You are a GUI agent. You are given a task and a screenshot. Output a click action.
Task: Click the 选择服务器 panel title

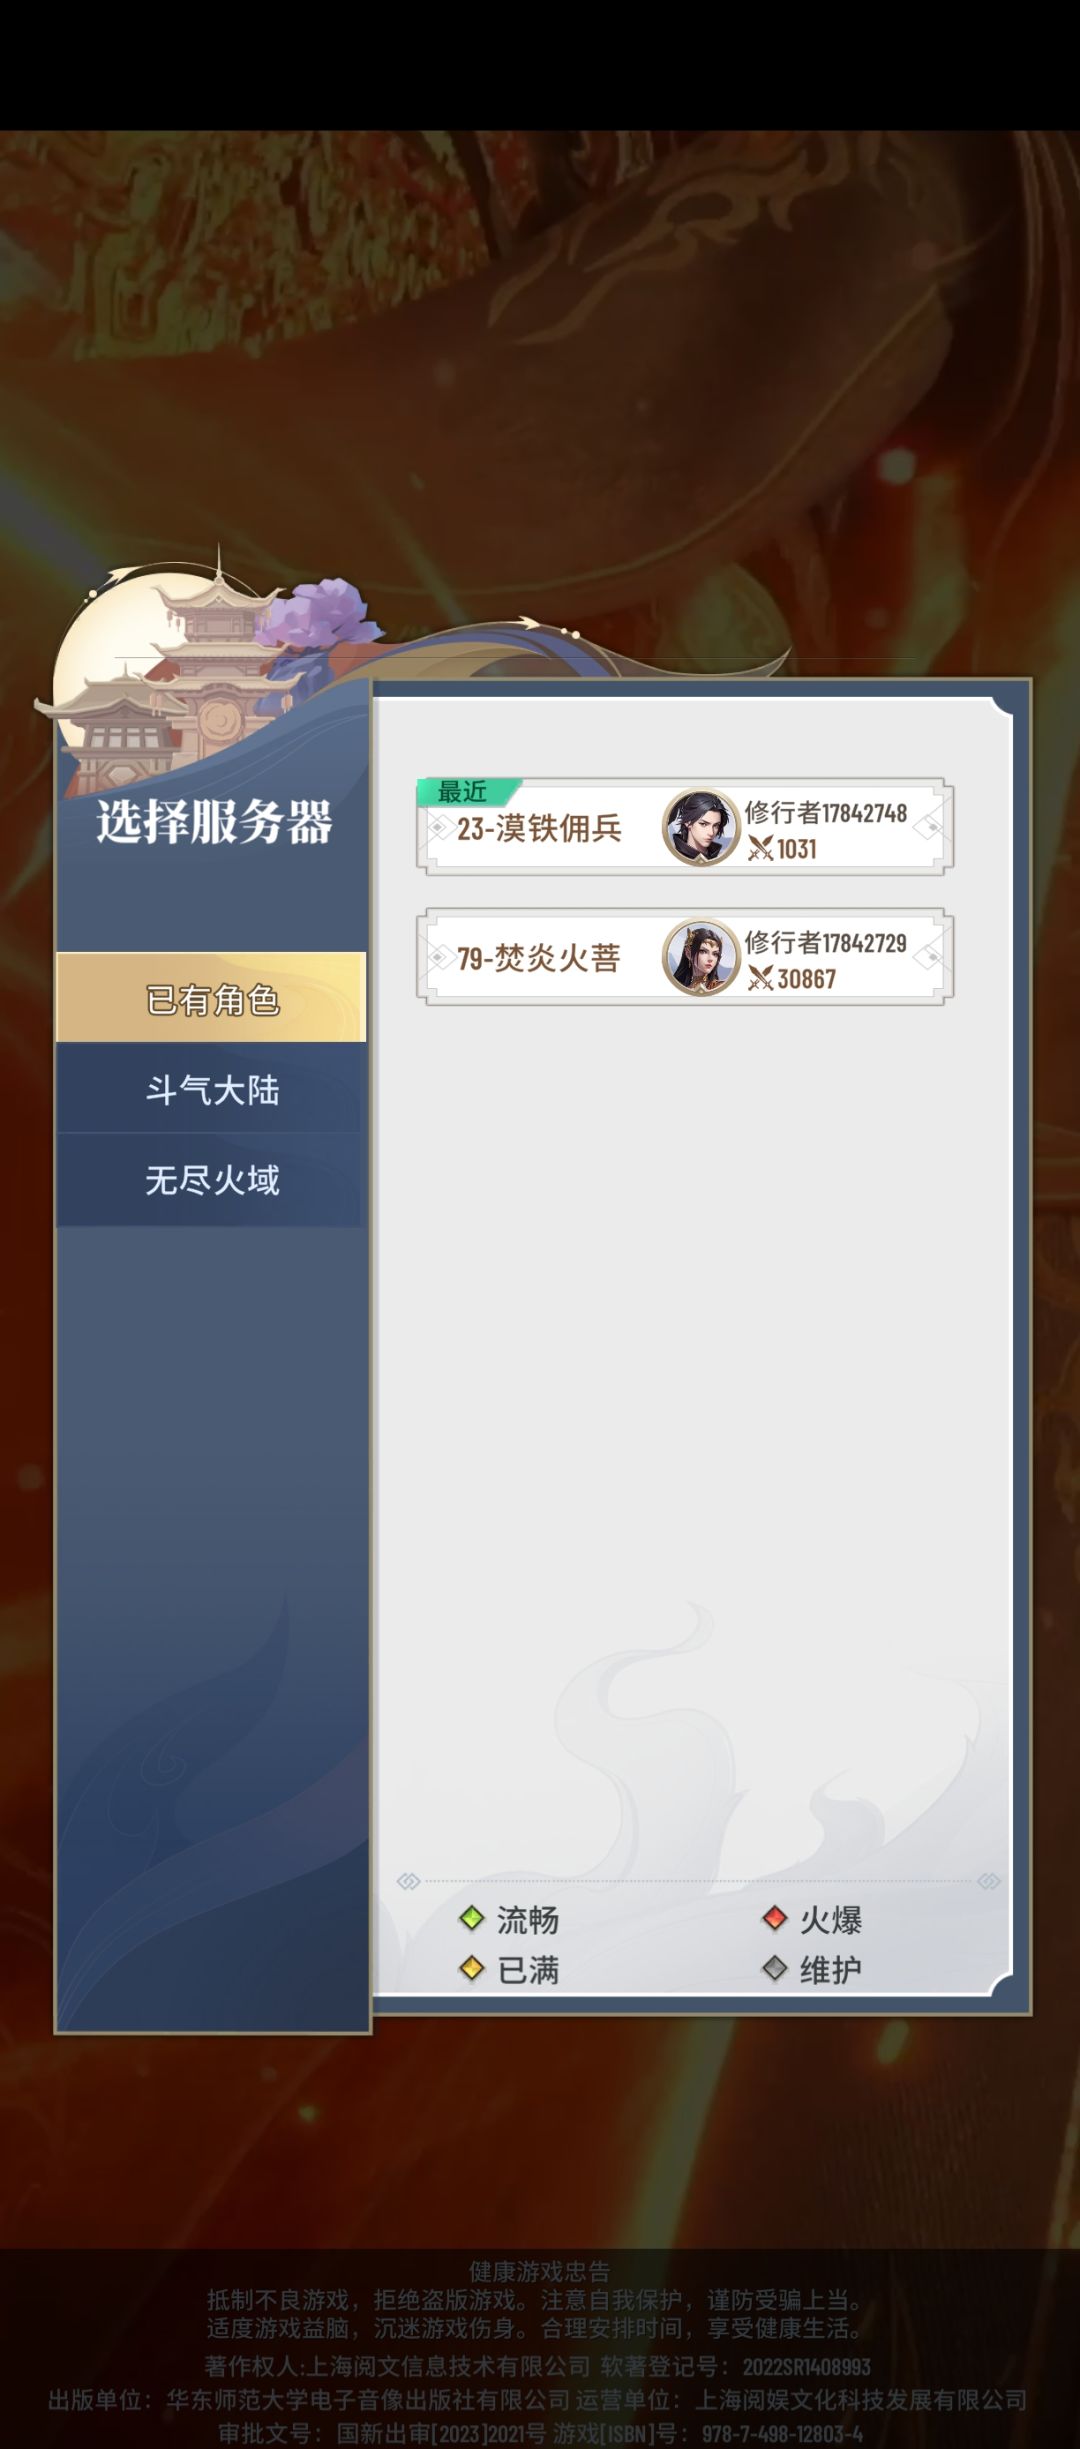point(214,822)
